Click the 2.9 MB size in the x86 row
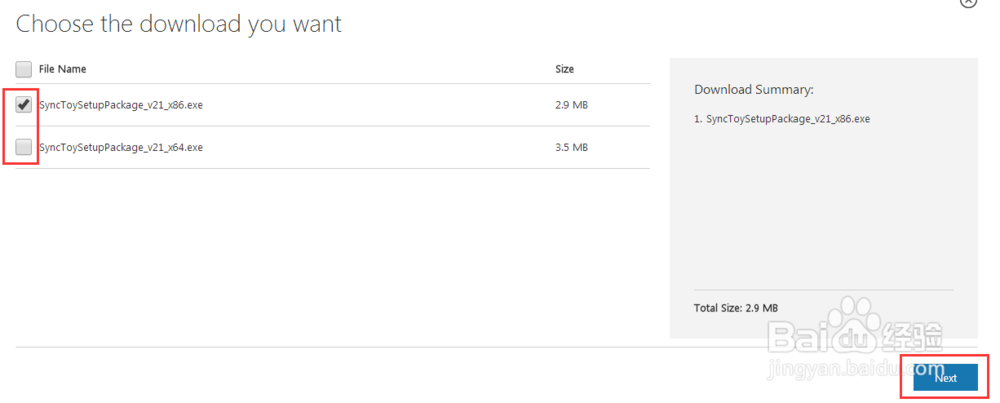The image size is (1000, 403). [571, 105]
